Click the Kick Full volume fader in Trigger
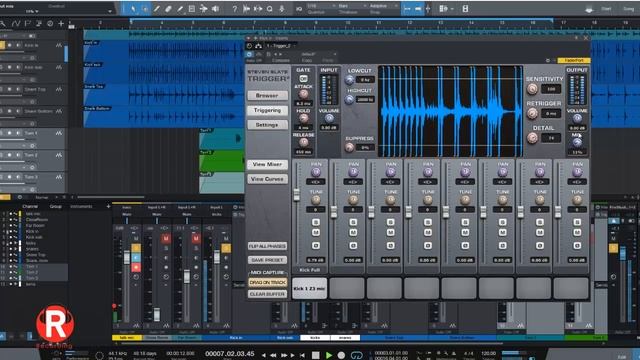Image resolution: width=640 pixels, height=360 pixels. coord(297,195)
